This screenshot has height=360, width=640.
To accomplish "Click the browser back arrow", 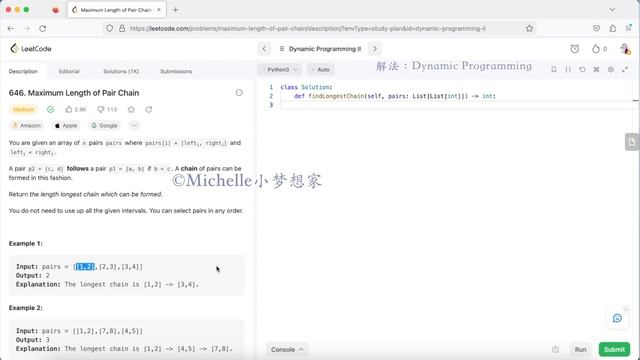I will coord(11,29).
